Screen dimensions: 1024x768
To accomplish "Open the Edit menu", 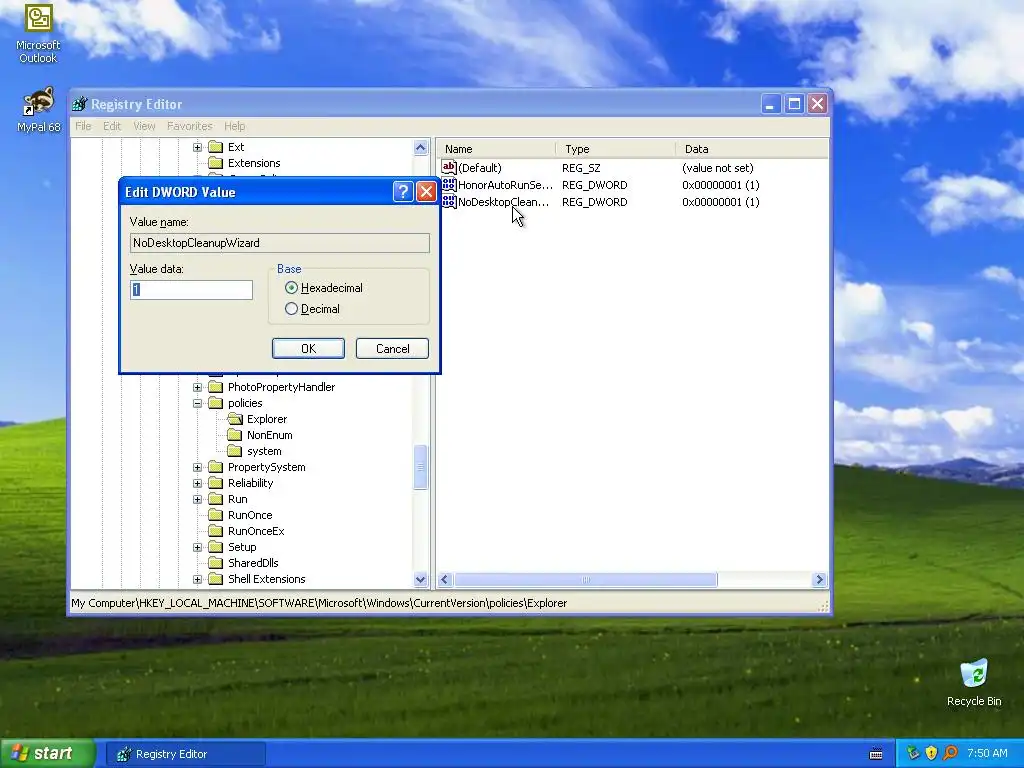I will pyautogui.click(x=112, y=126).
